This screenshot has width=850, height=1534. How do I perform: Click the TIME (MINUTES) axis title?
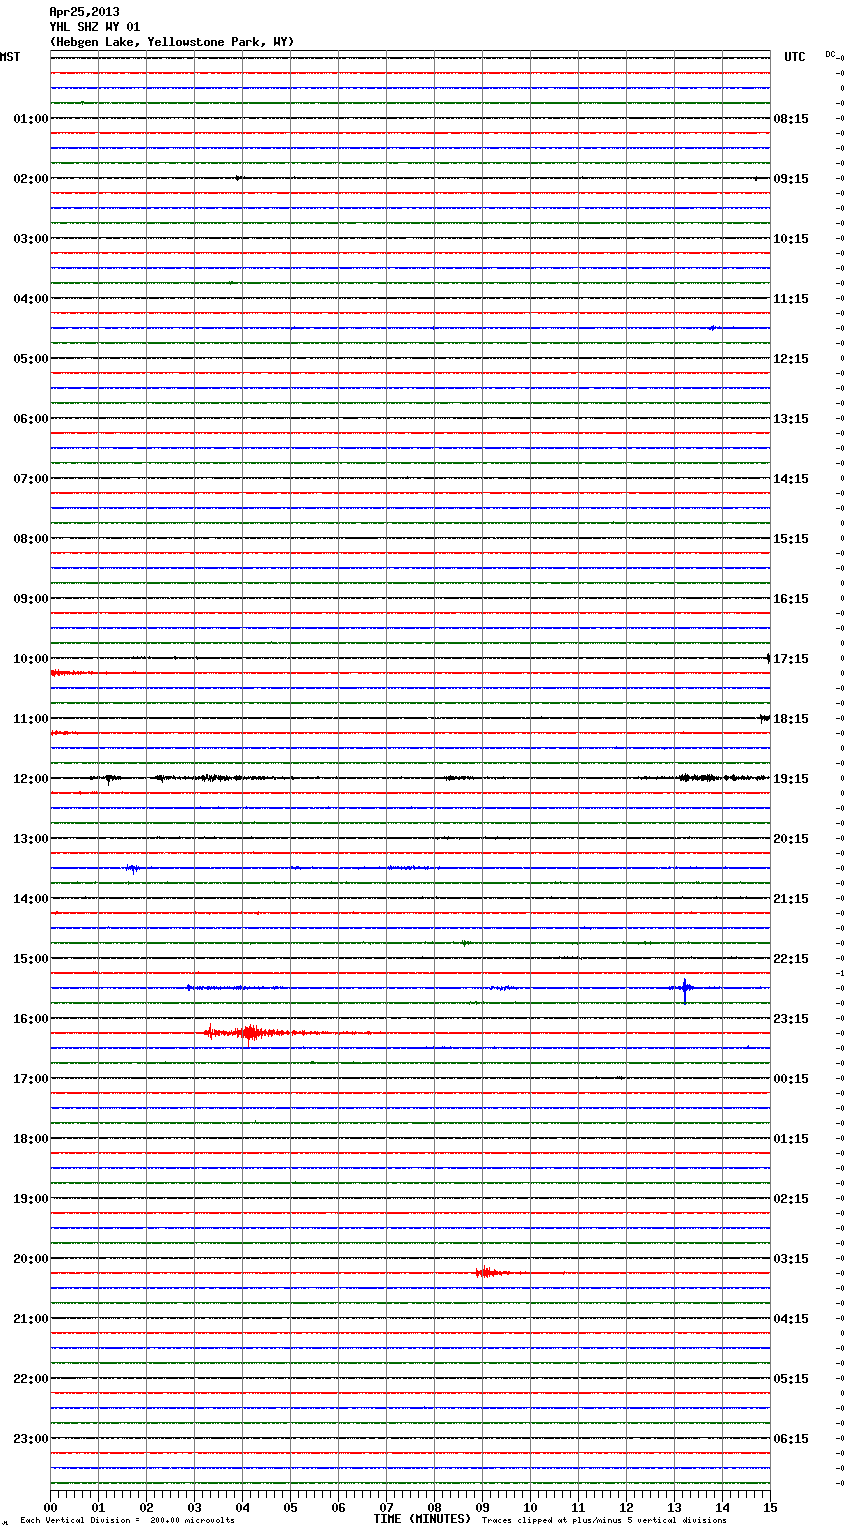(422, 1519)
